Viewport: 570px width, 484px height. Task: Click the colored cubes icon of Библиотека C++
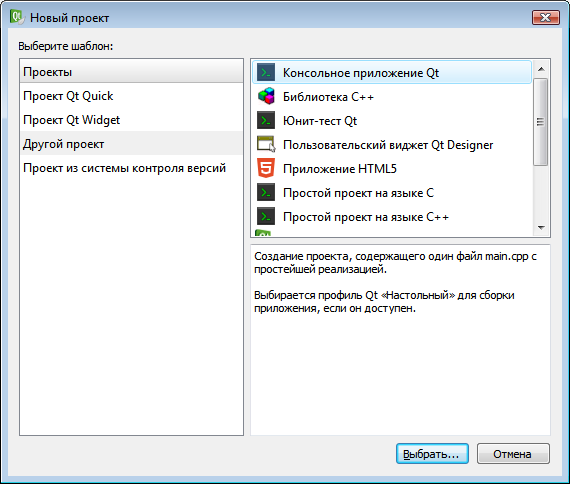[266, 96]
